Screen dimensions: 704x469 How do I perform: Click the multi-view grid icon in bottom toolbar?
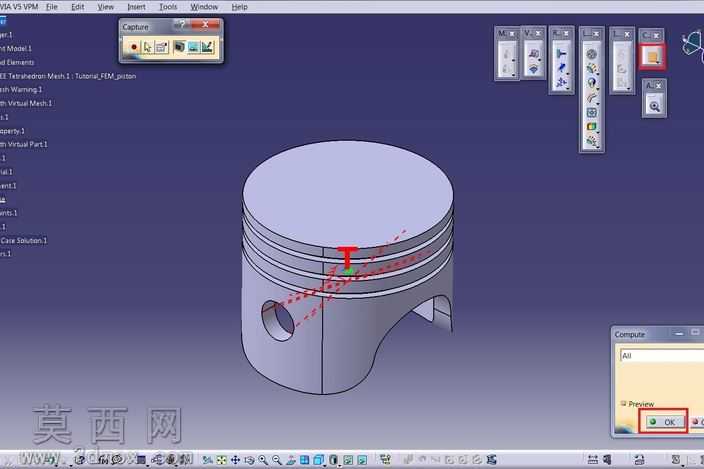(304, 460)
